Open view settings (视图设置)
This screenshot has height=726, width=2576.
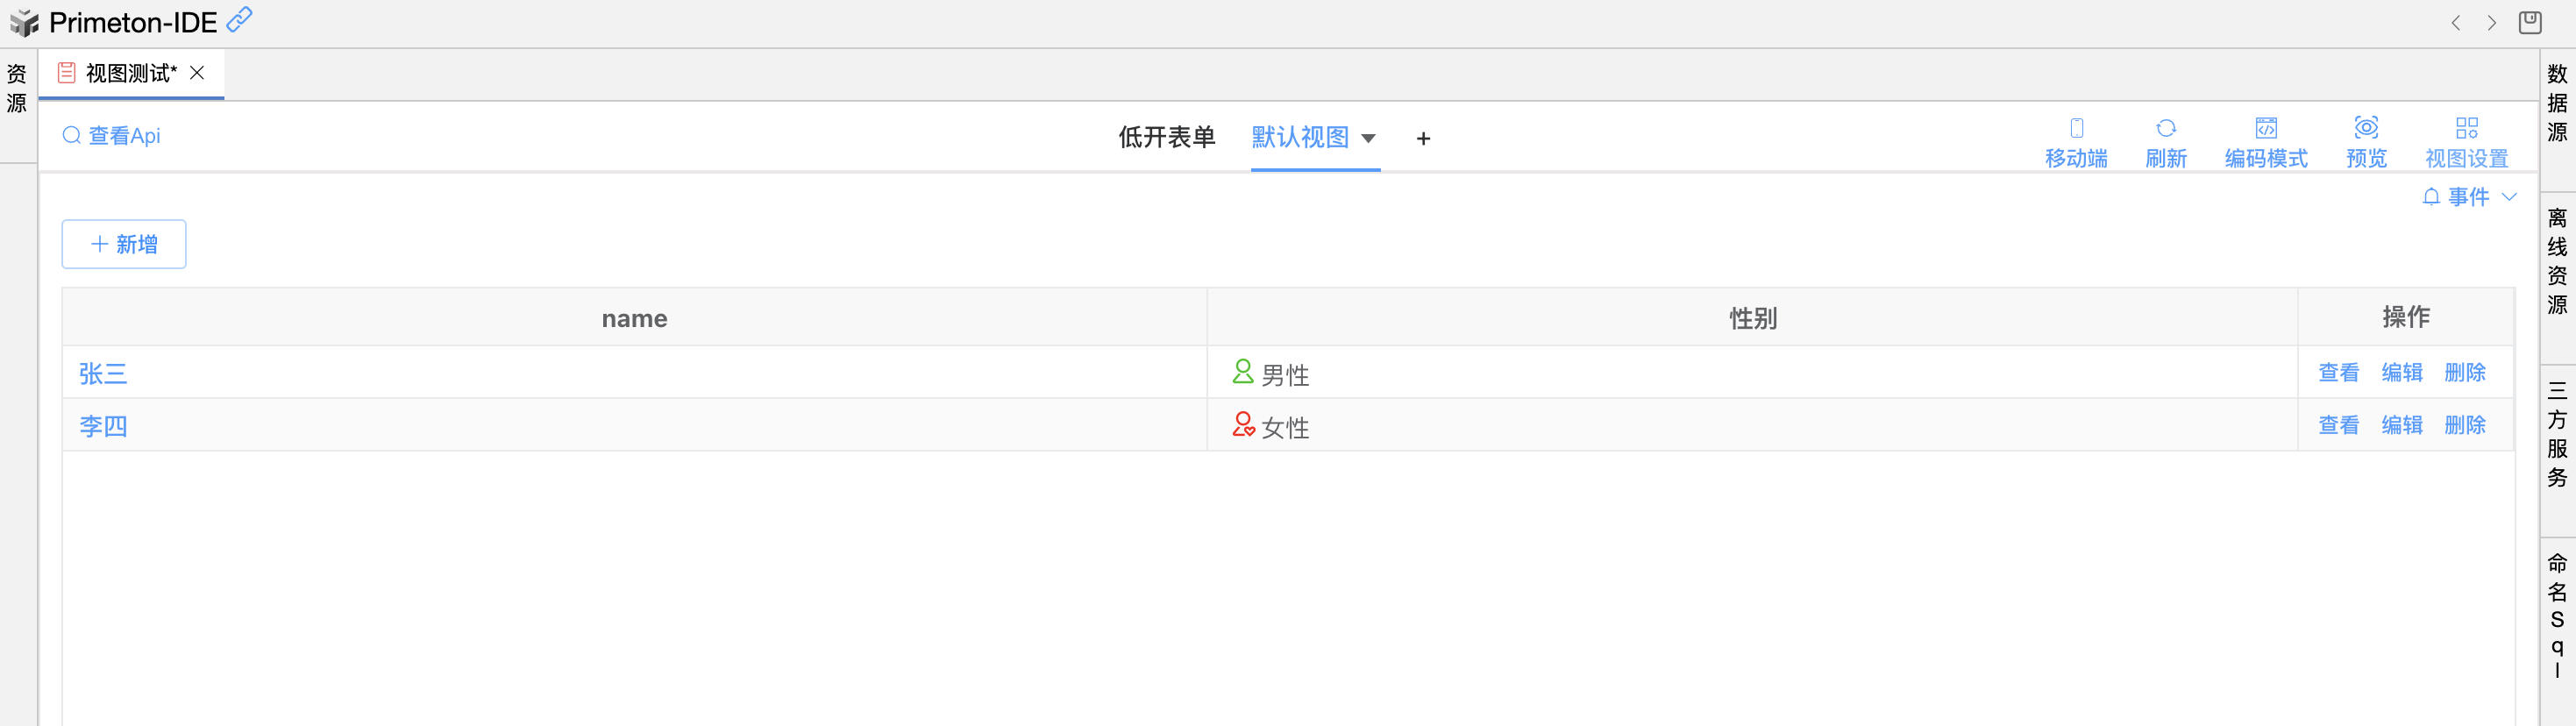(2466, 128)
